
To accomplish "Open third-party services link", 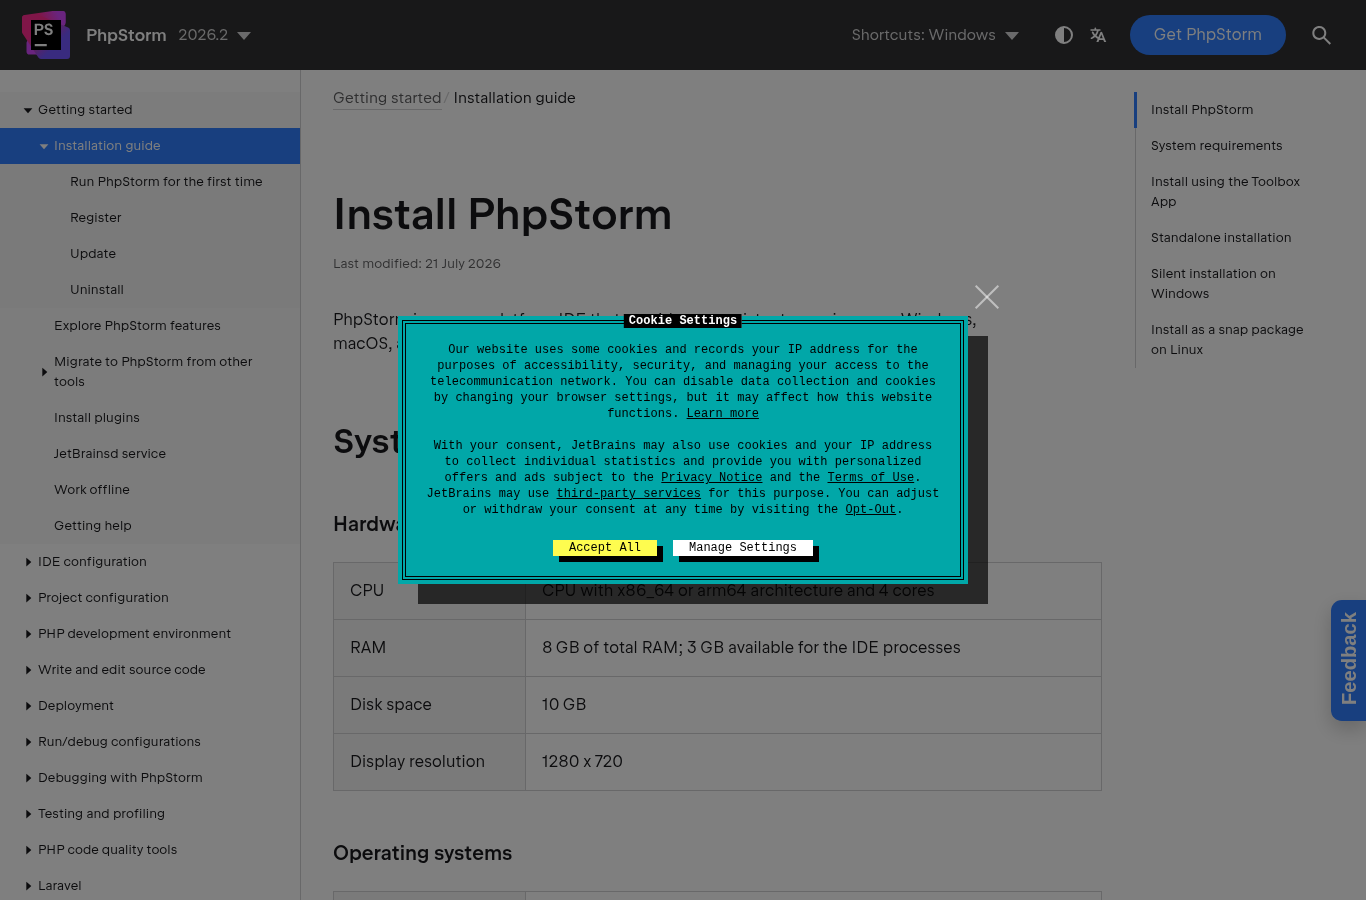I will (628, 494).
